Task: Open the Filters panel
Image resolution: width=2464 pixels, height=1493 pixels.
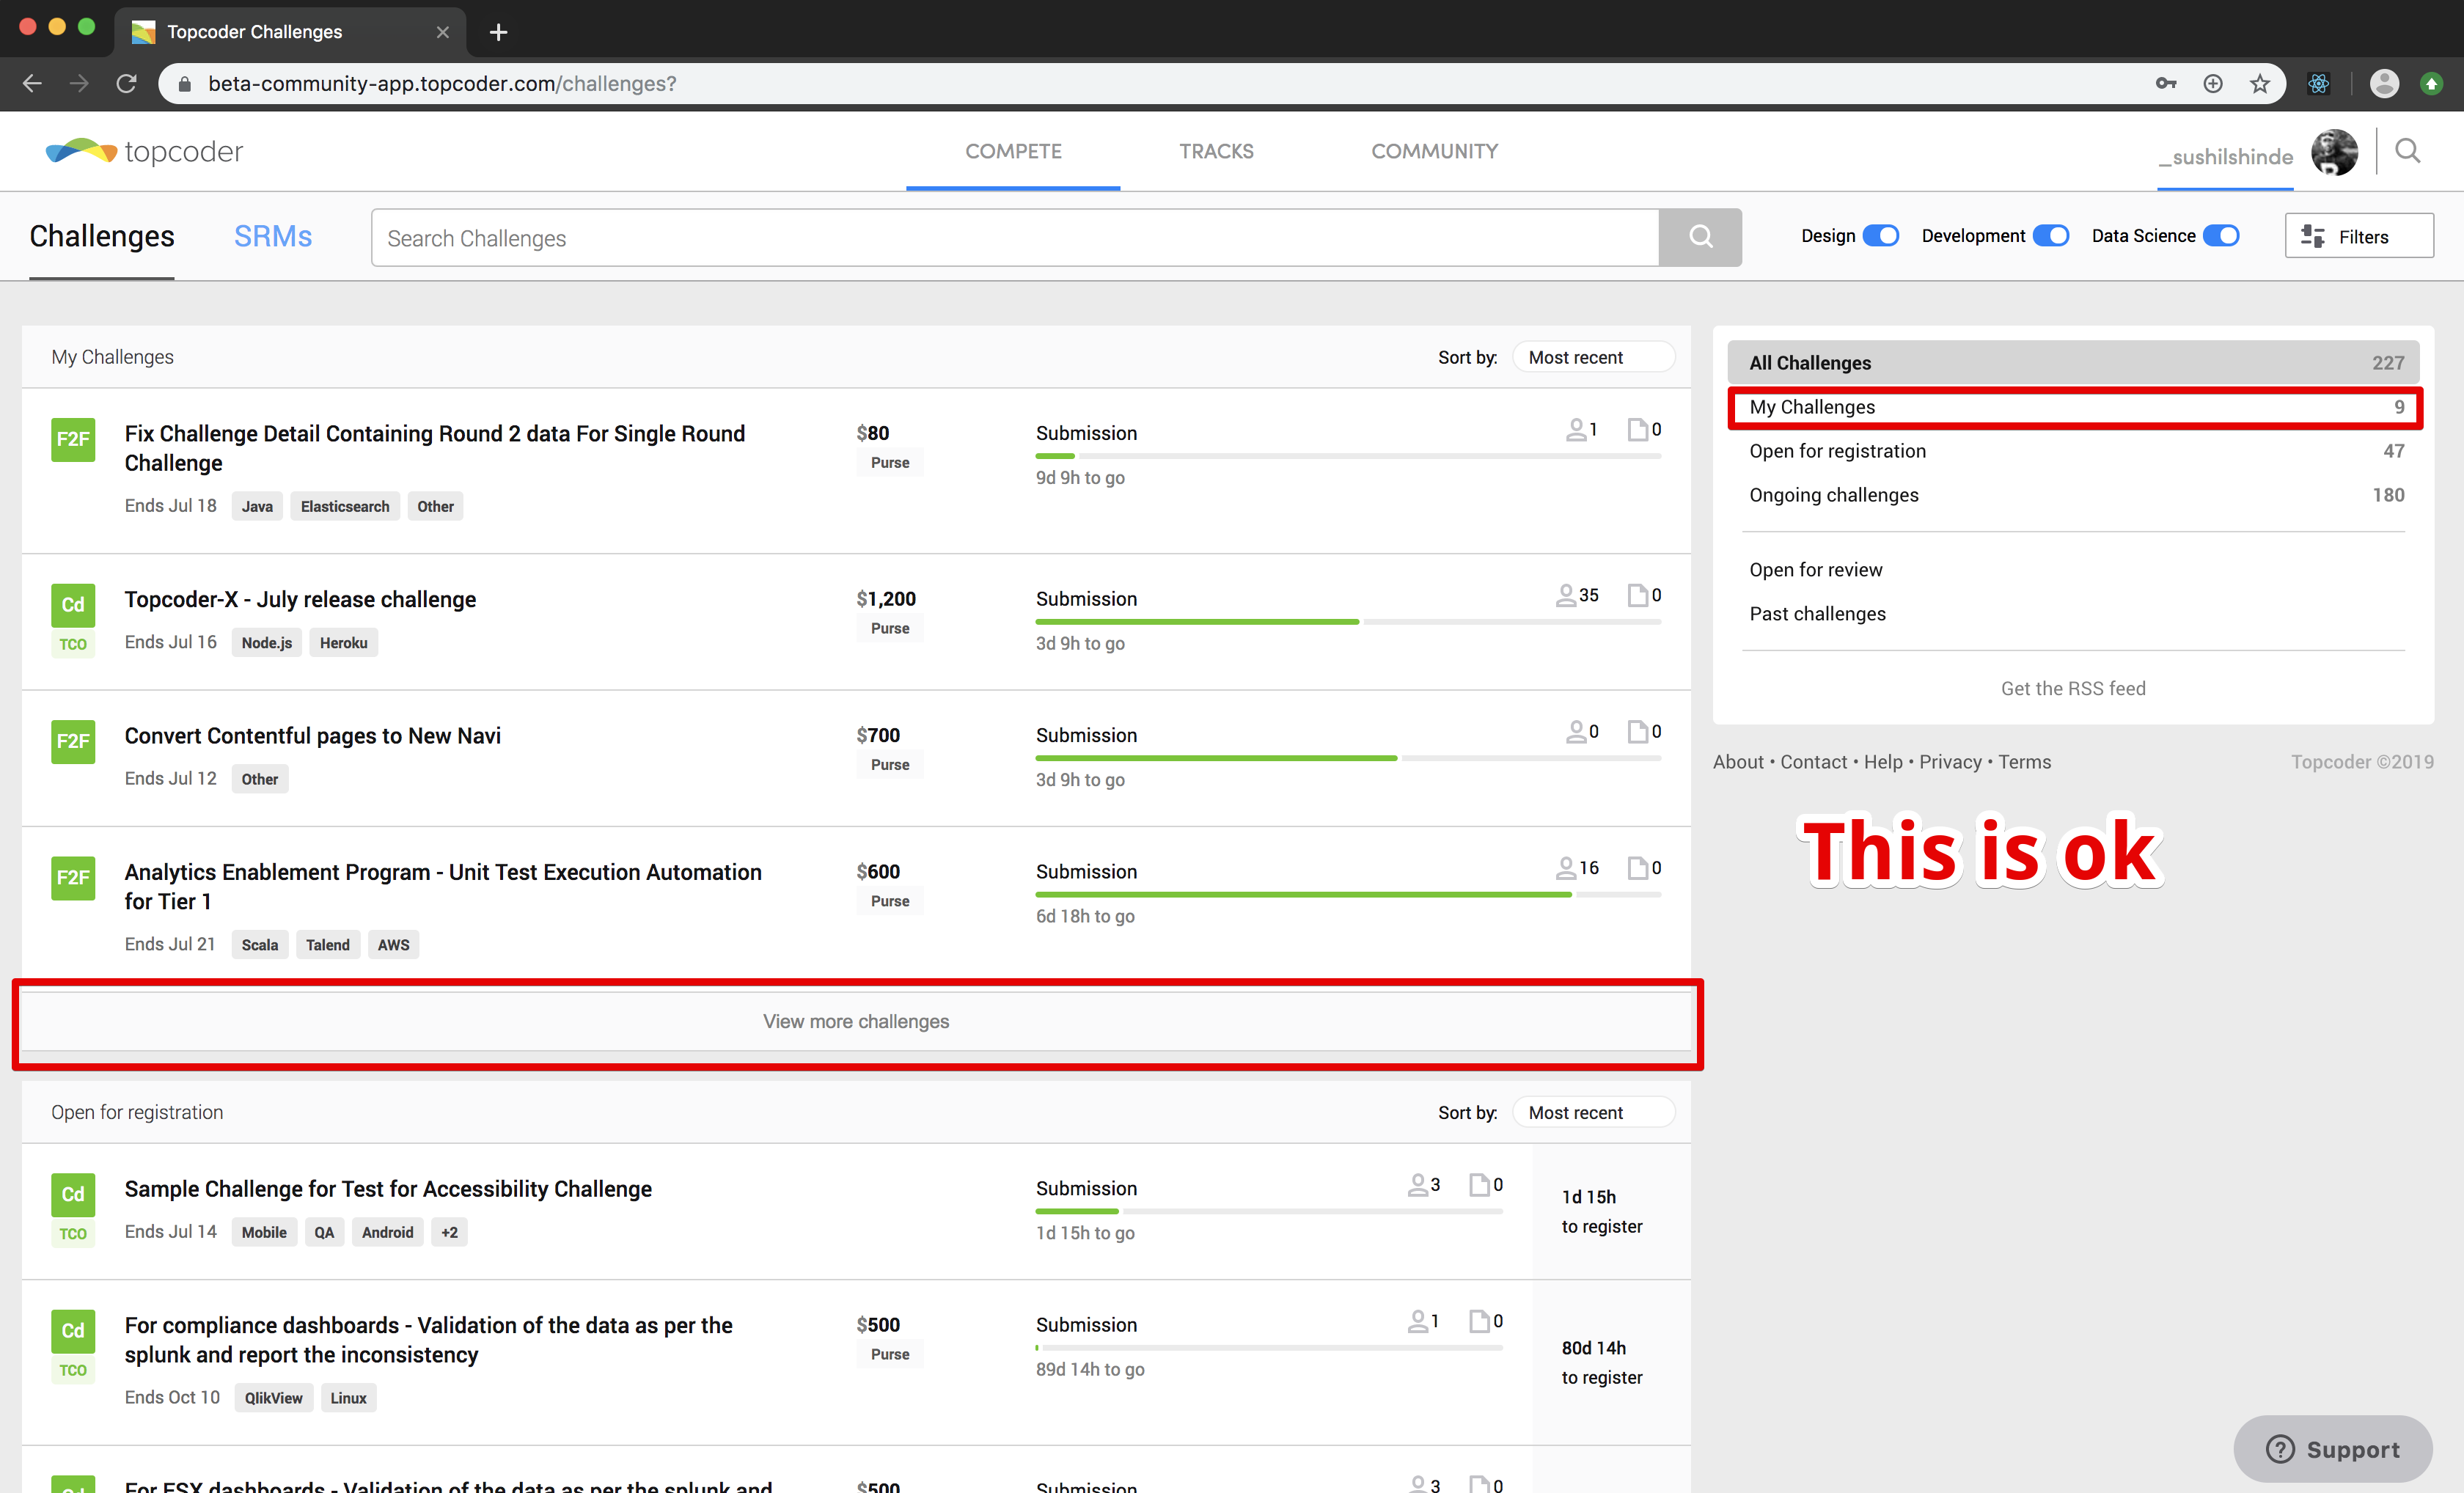Action: (x=2358, y=236)
